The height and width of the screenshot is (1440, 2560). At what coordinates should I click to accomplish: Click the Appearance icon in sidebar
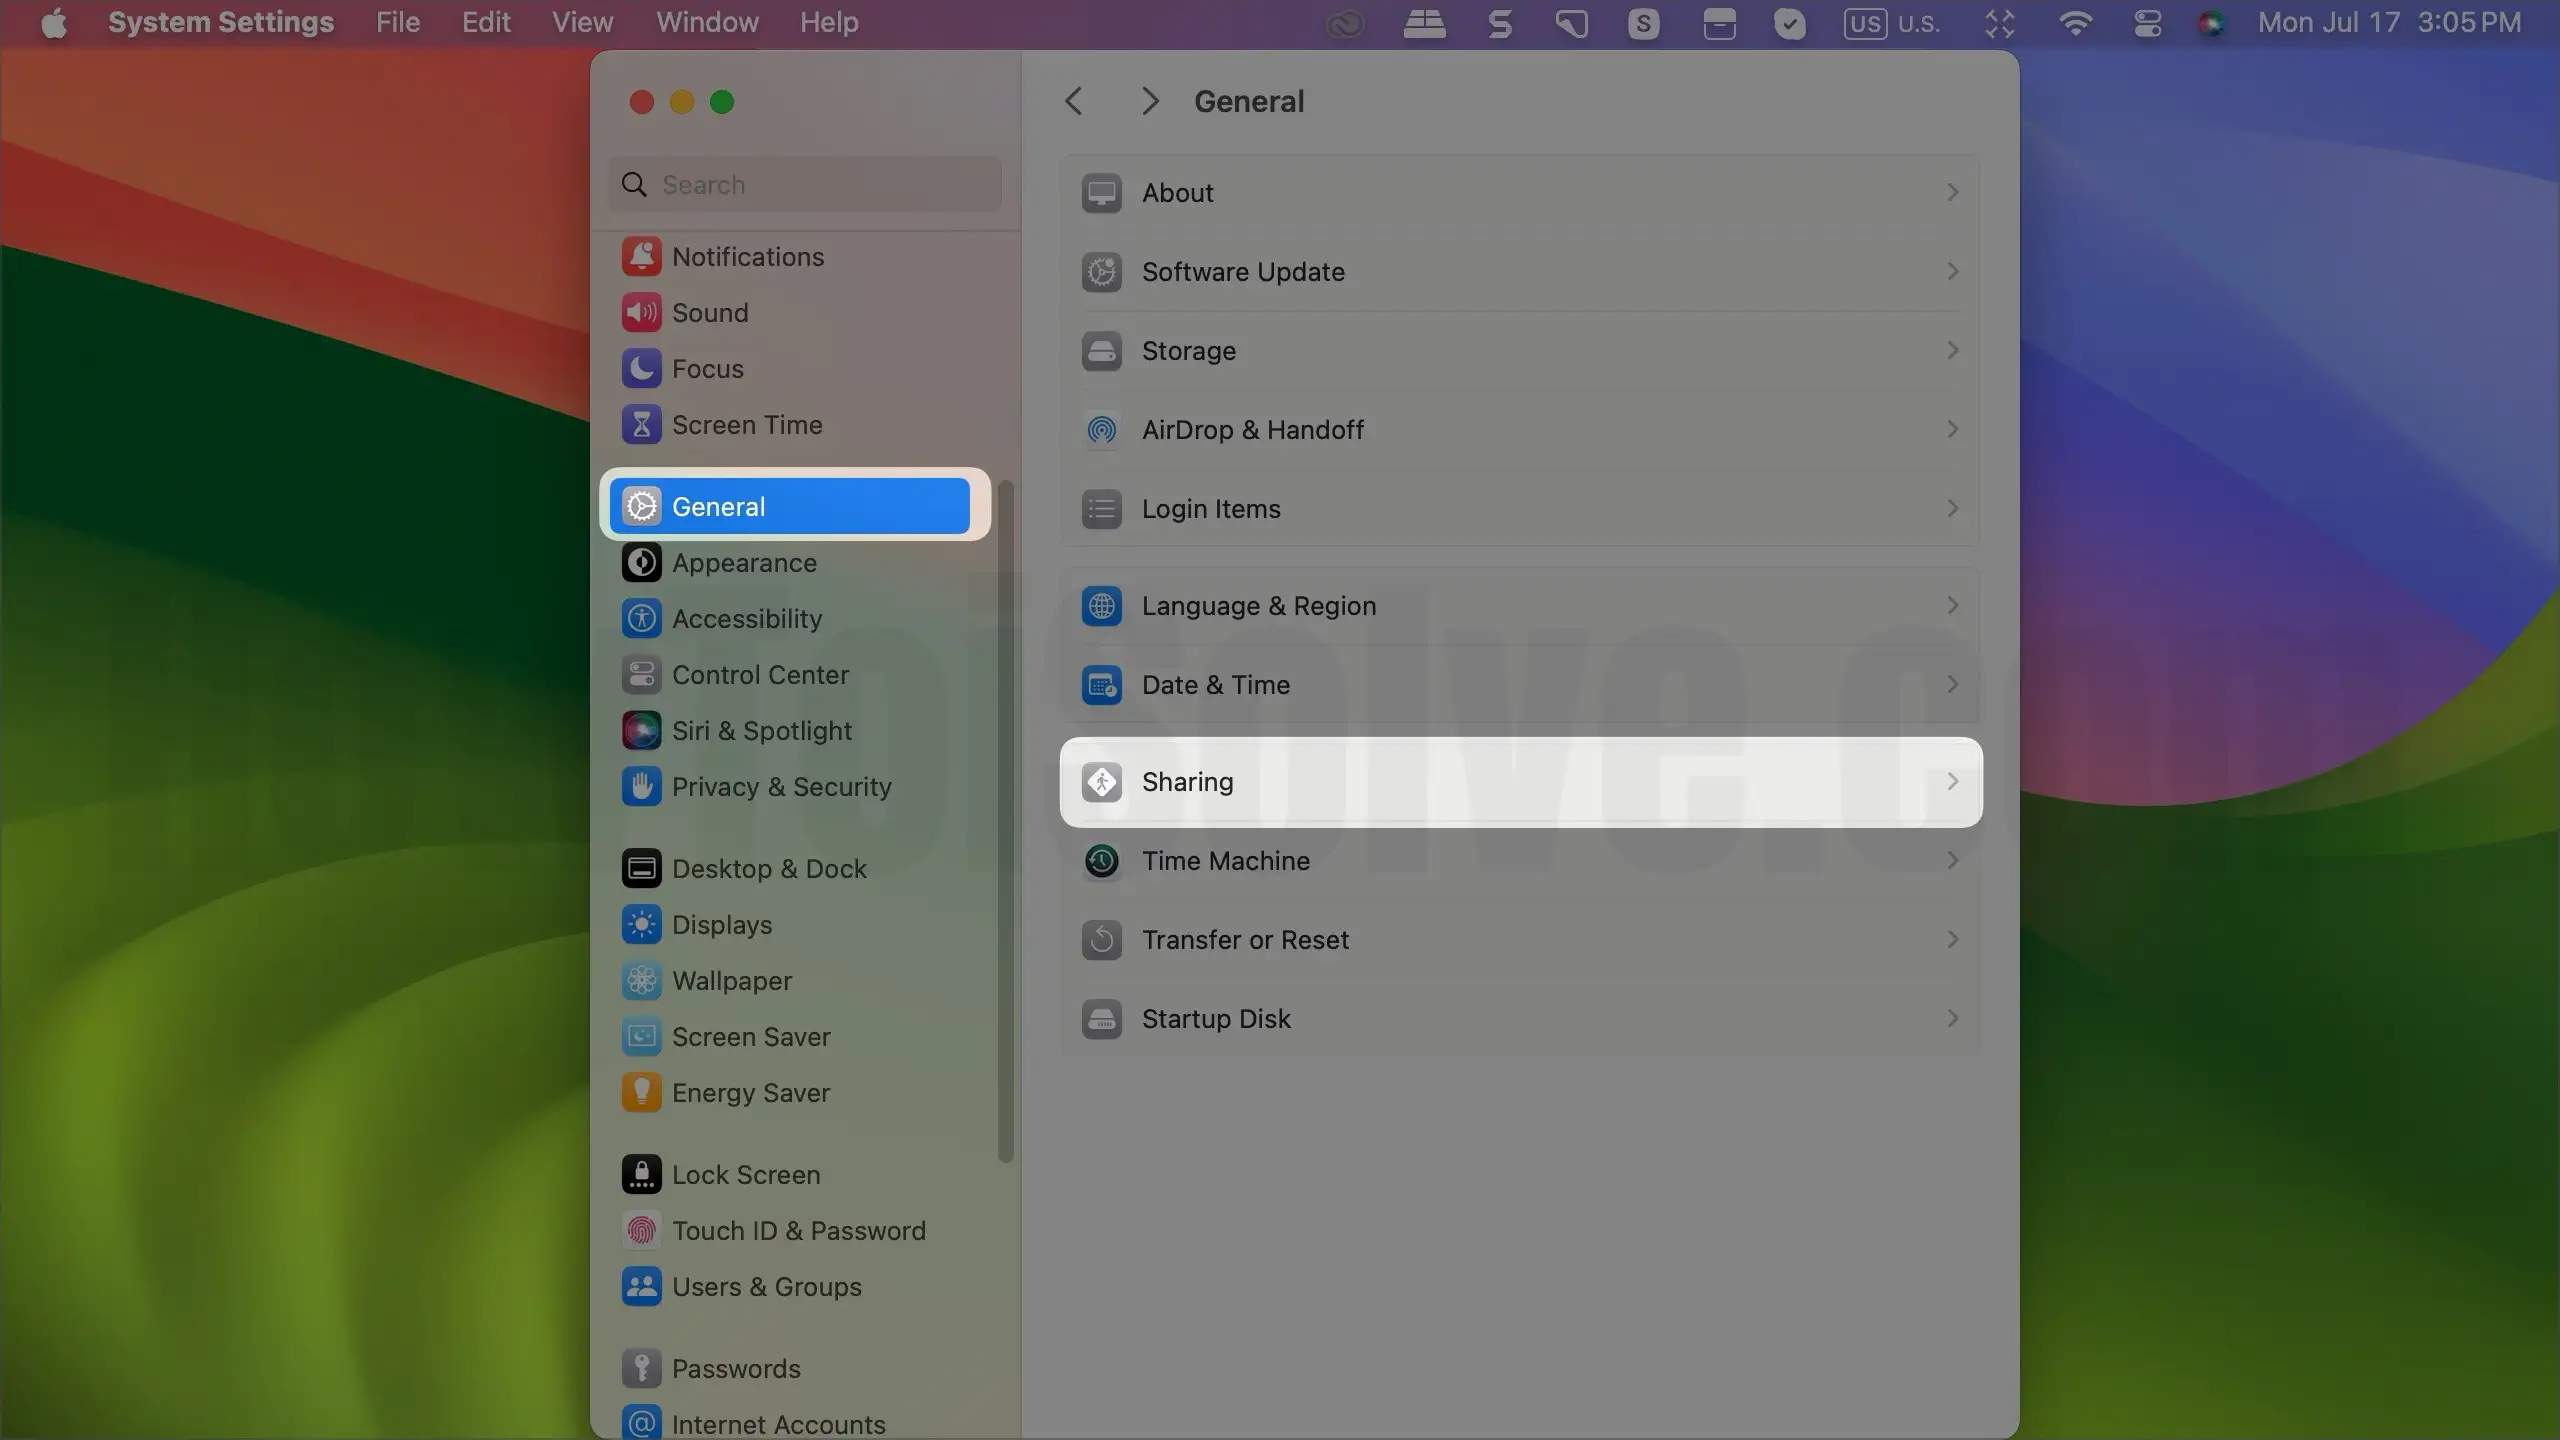641,563
